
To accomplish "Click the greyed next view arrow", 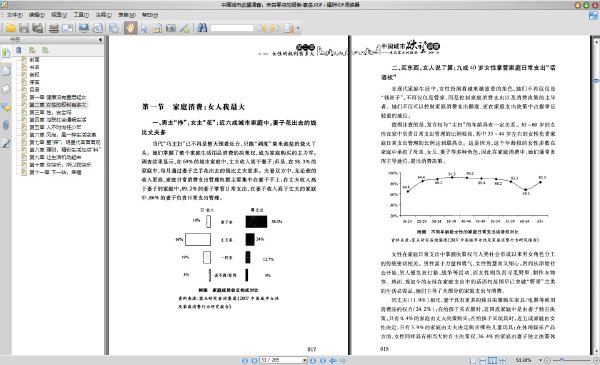I will pyautogui.click(x=343, y=360).
